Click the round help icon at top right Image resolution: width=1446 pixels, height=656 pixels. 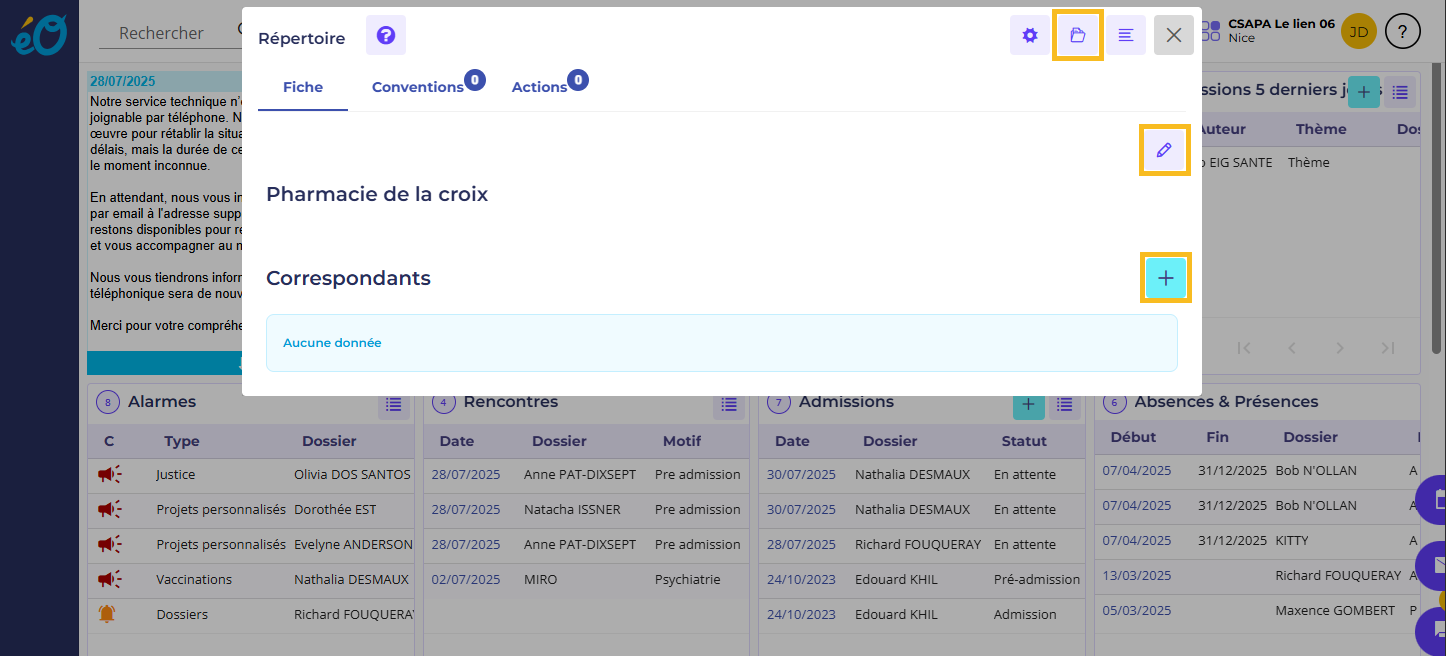(x=1403, y=32)
